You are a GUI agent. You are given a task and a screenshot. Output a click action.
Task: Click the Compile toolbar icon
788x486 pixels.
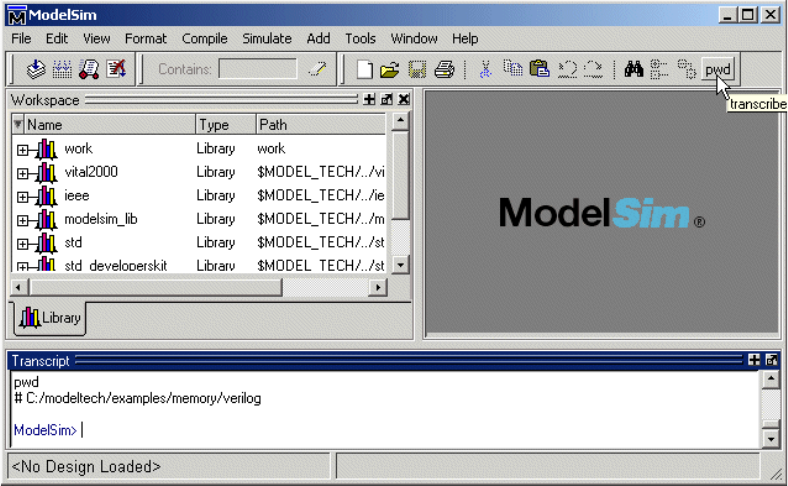36,69
